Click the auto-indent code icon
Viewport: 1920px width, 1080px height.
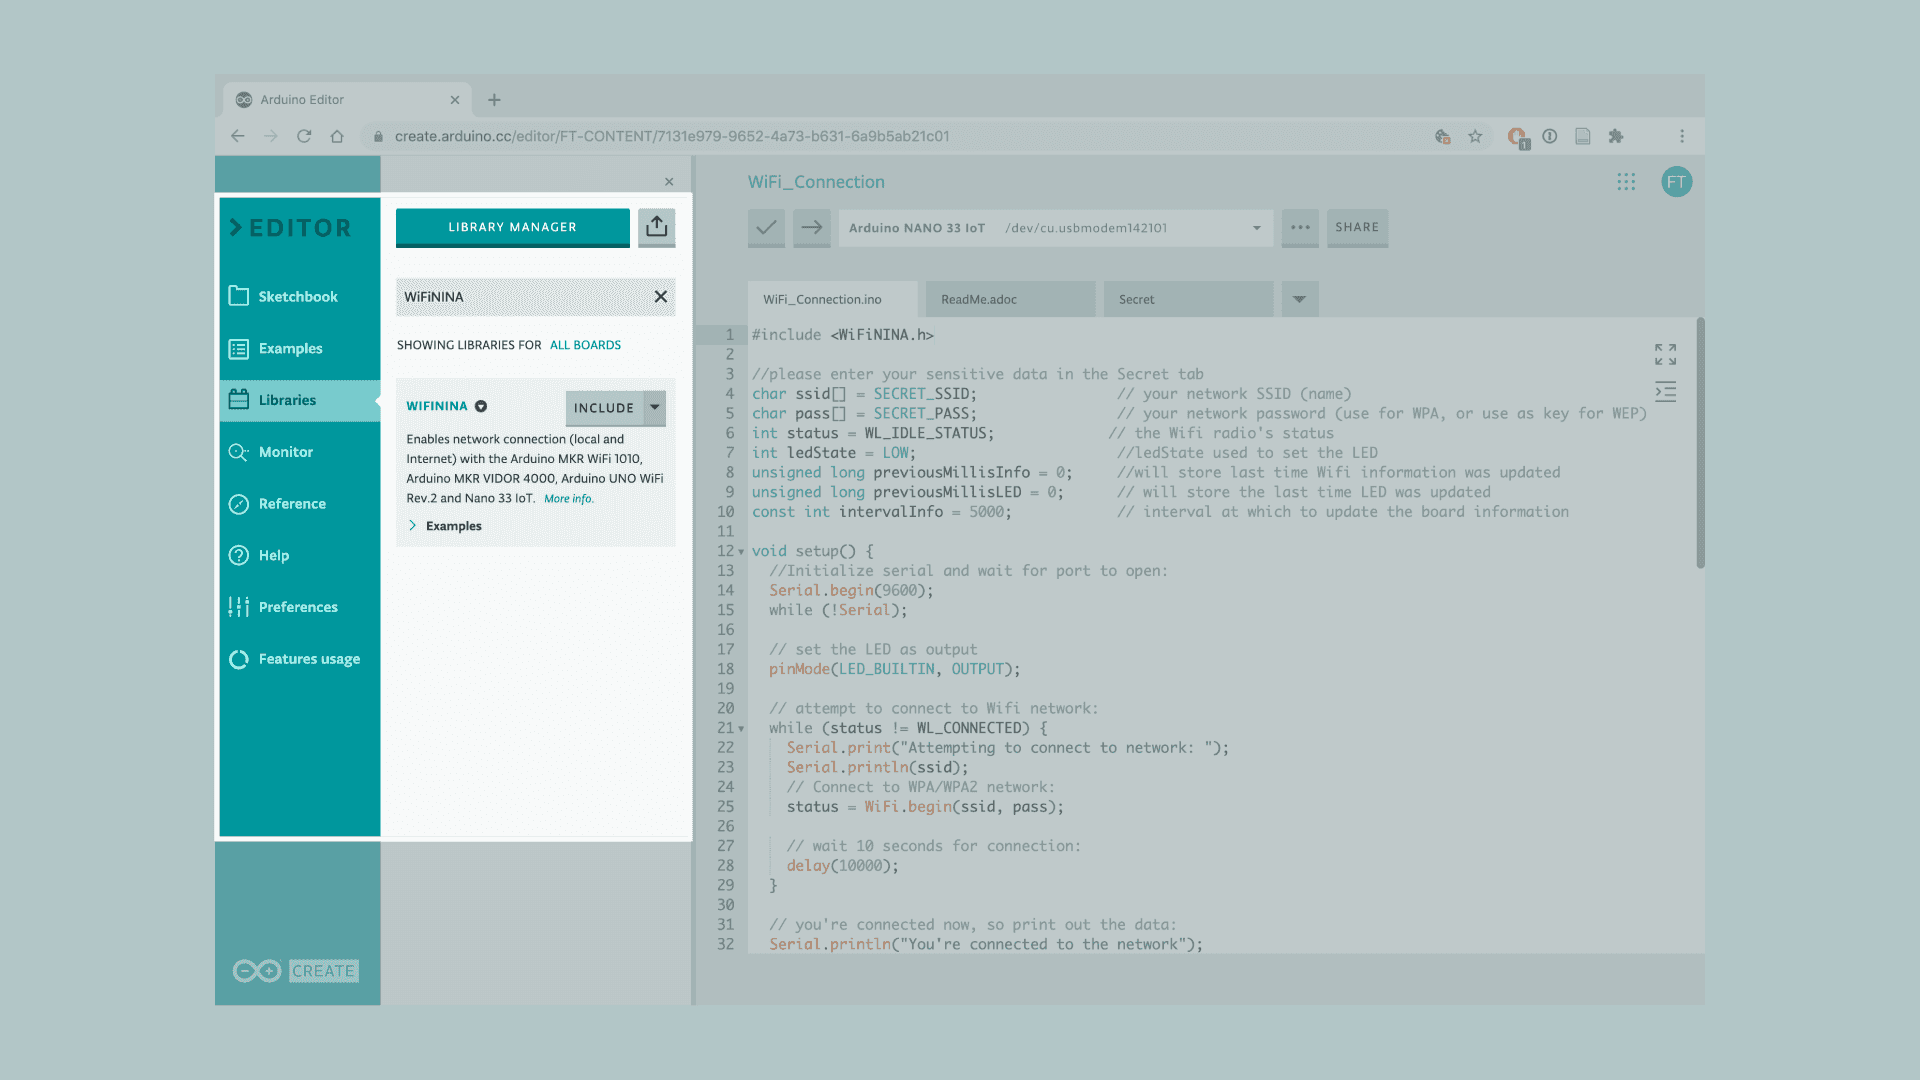[x=1665, y=392]
